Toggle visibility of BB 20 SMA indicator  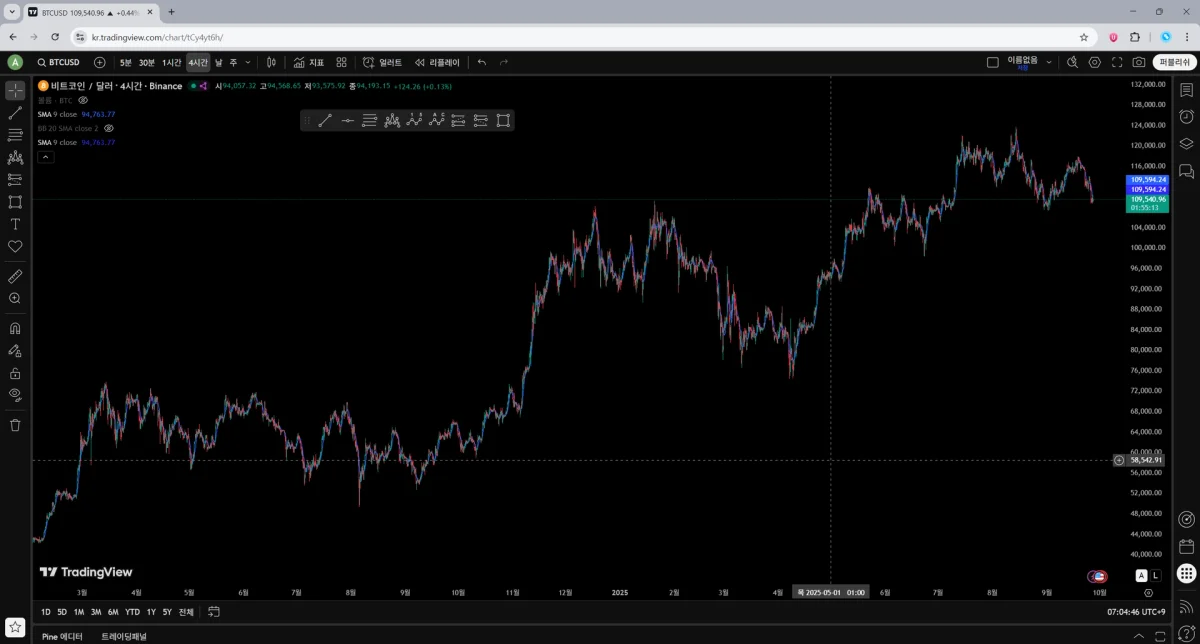109,128
